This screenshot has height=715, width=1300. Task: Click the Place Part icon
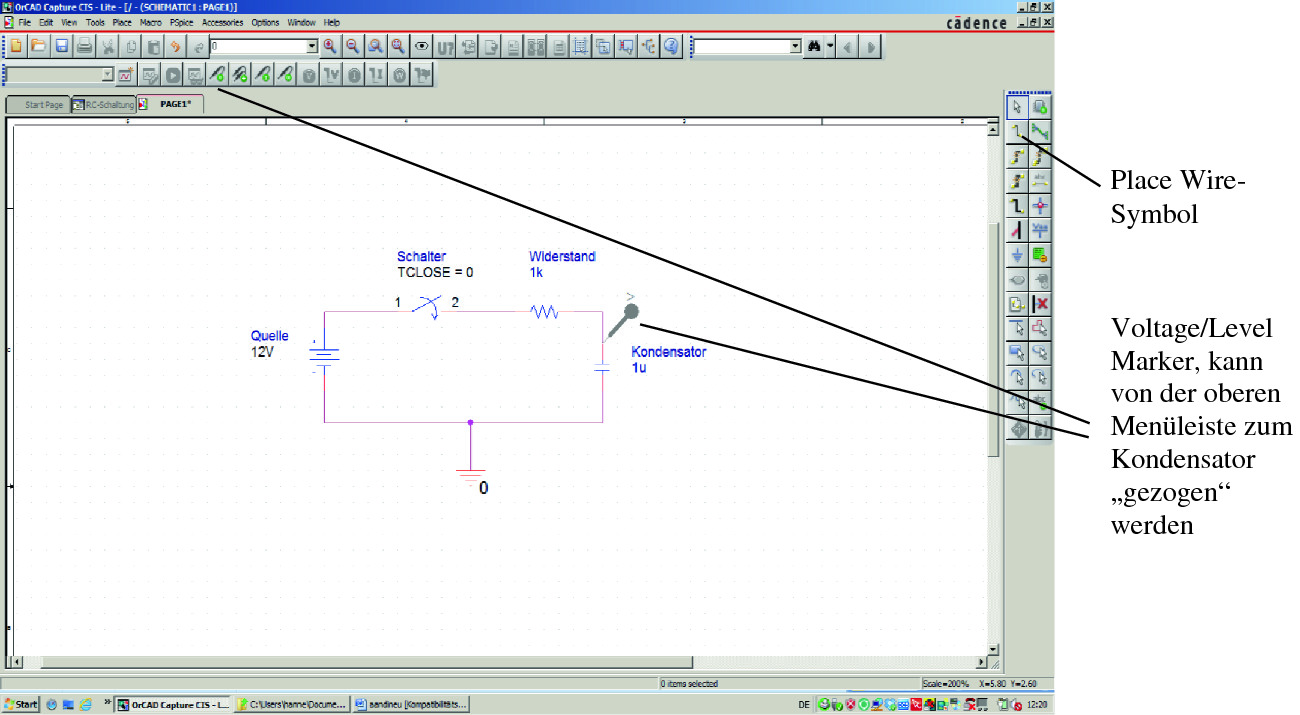coord(1040,107)
